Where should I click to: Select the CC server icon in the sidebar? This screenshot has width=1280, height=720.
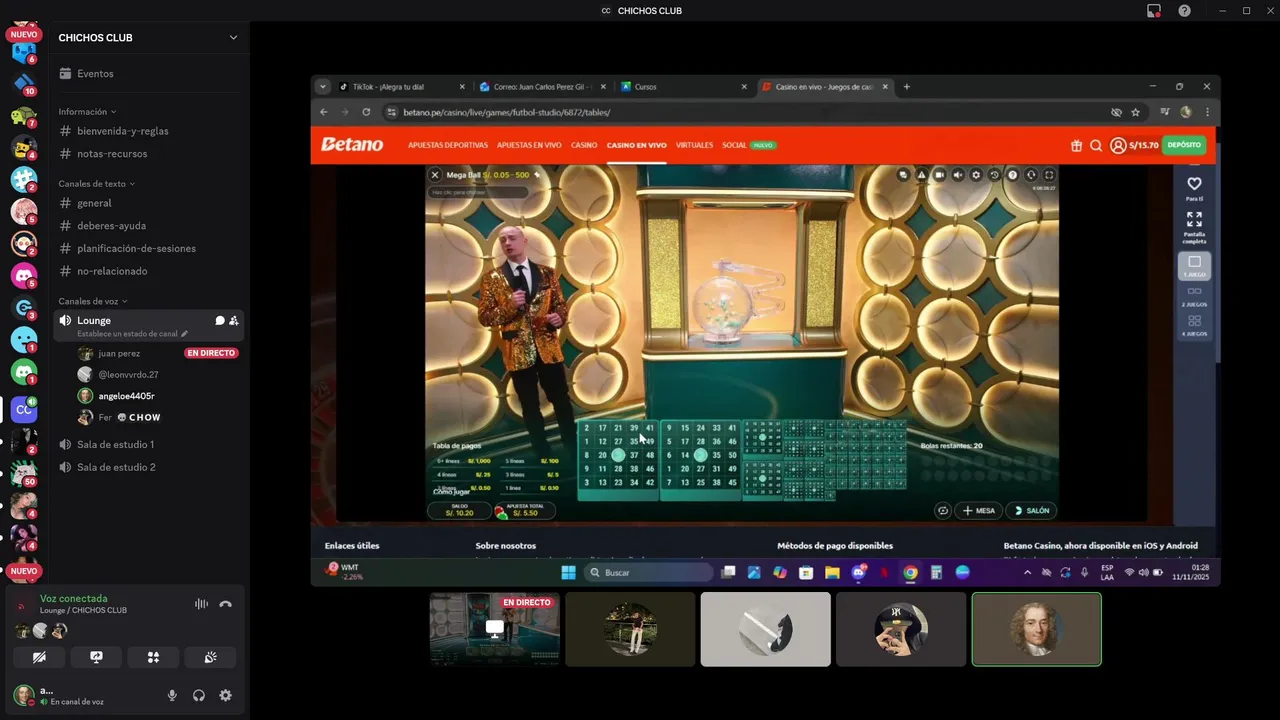coord(24,409)
